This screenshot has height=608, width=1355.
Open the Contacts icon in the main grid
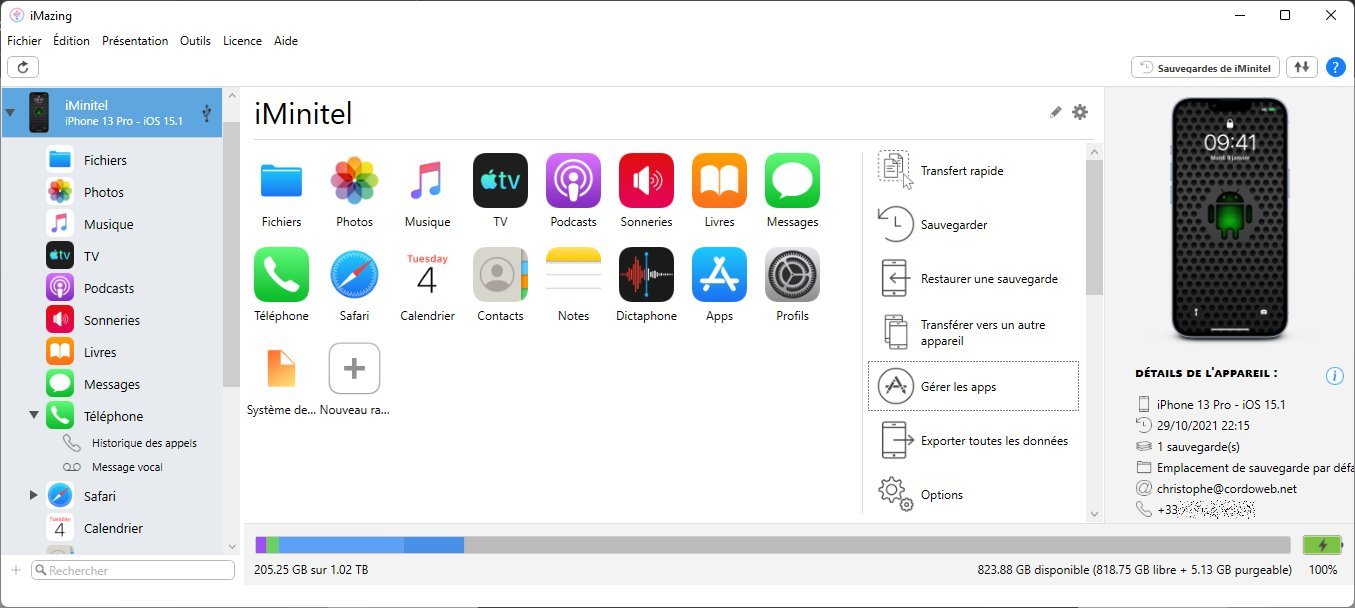(500, 275)
